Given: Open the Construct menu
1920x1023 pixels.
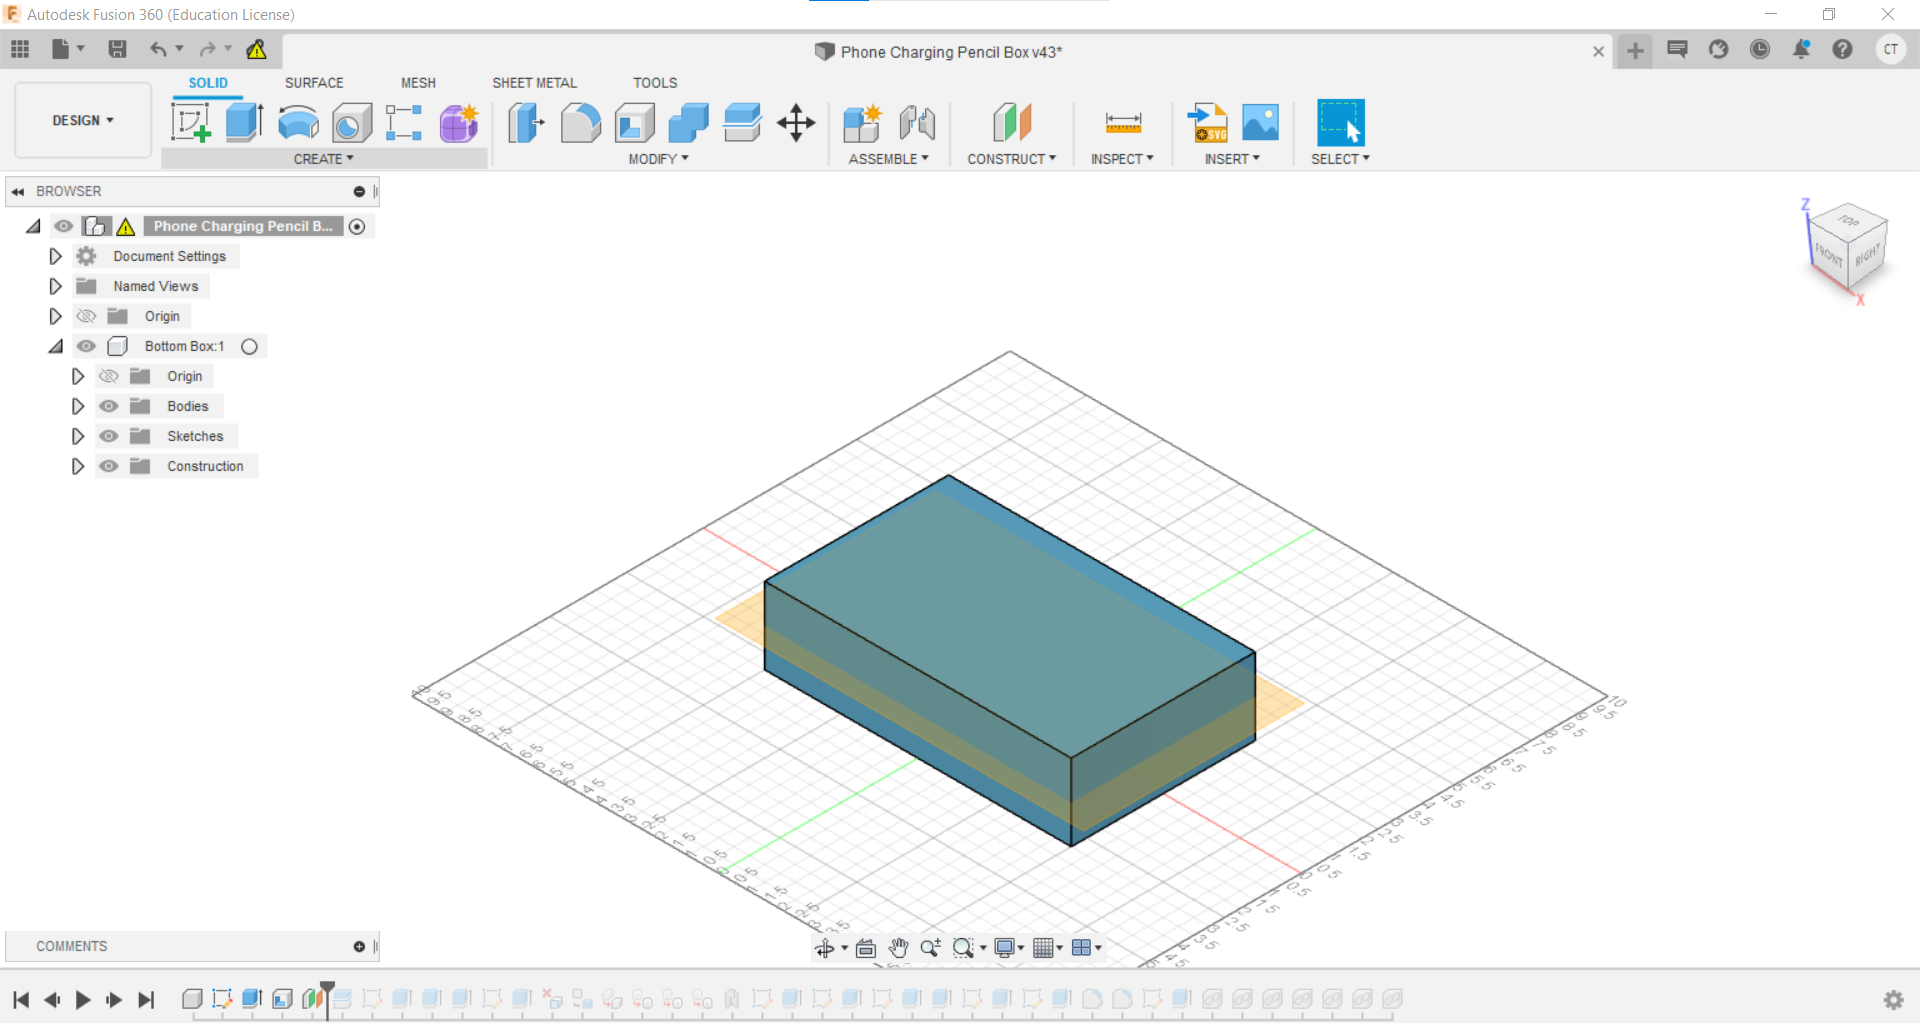Looking at the screenshot, I should (1011, 159).
